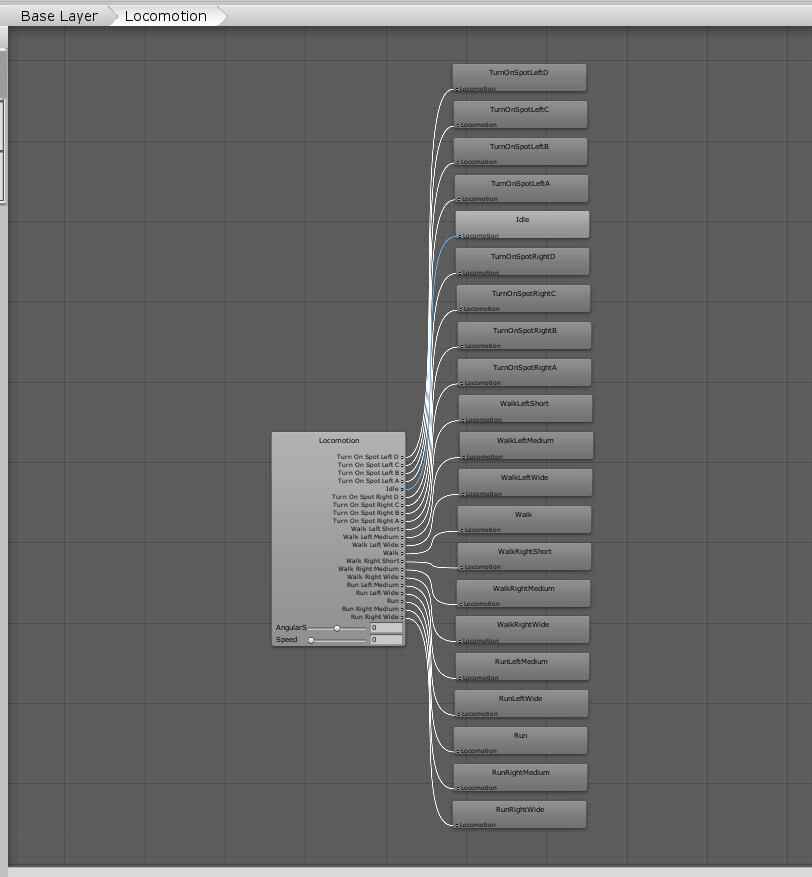Select the TurnOnSpotRightC motion node
The height and width of the screenshot is (877, 812).
click(x=523, y=299)
